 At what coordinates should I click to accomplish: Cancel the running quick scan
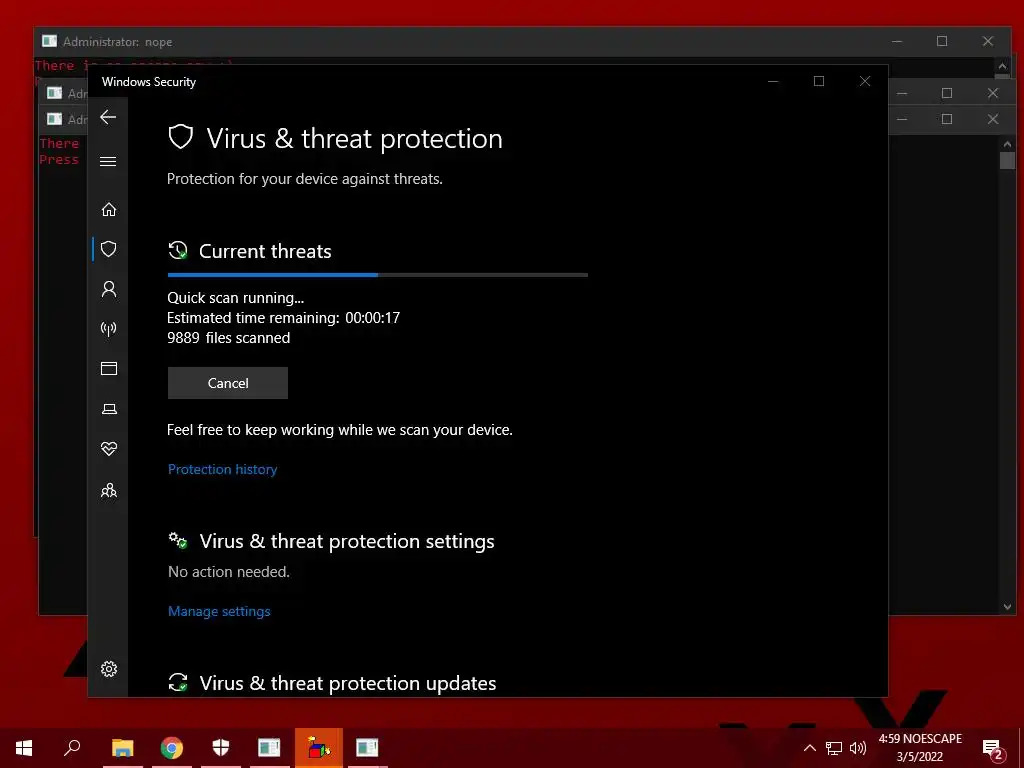(x=227, y=383)
